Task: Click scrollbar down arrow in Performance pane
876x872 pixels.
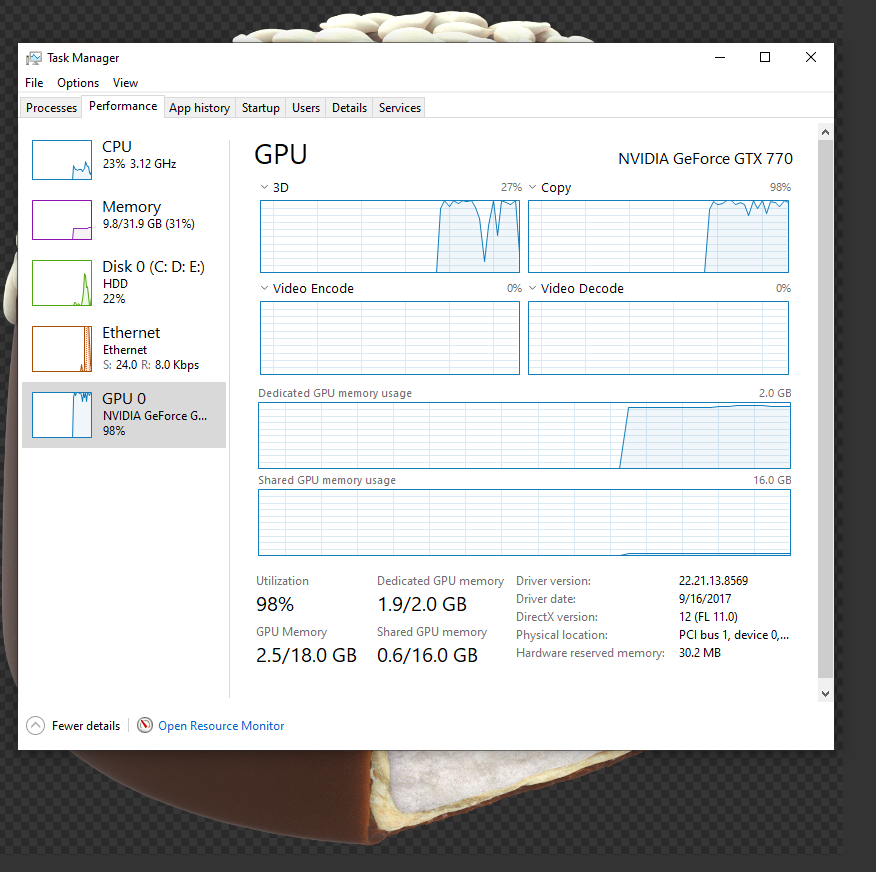Action: tap(825, 693)
